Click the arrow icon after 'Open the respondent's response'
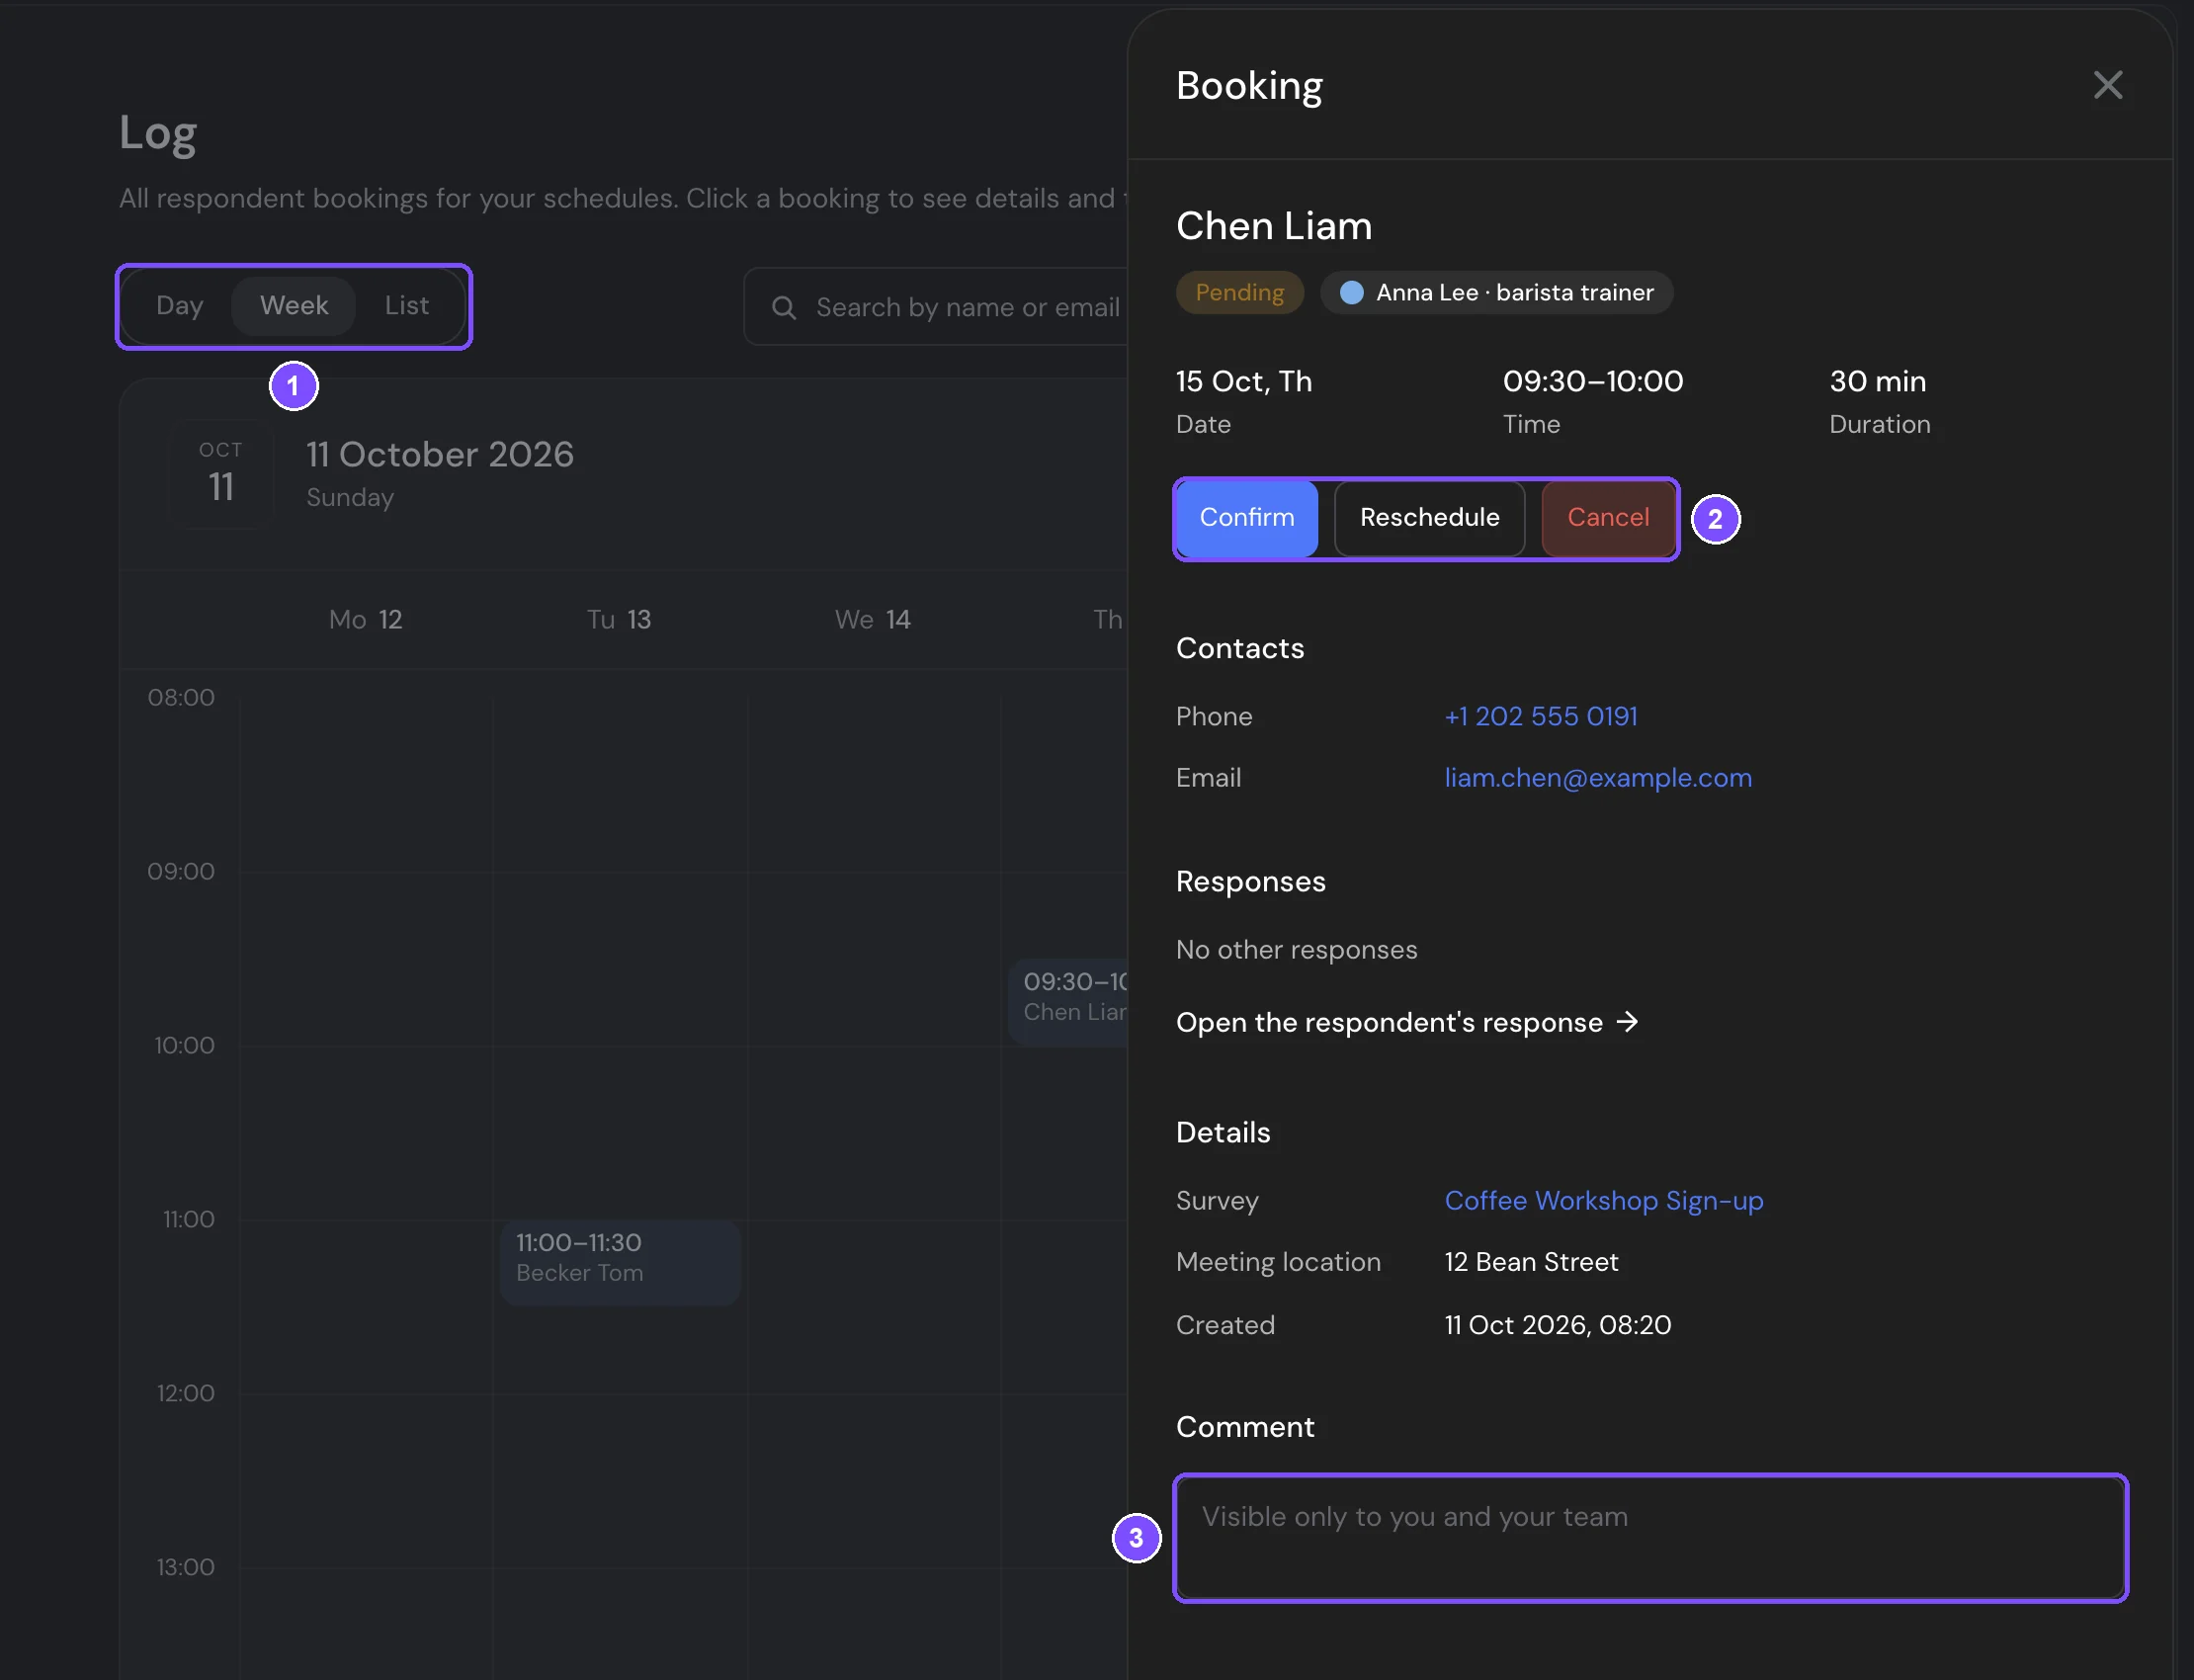Screen dimensions: 2194x1680 click(1627, 1021)
